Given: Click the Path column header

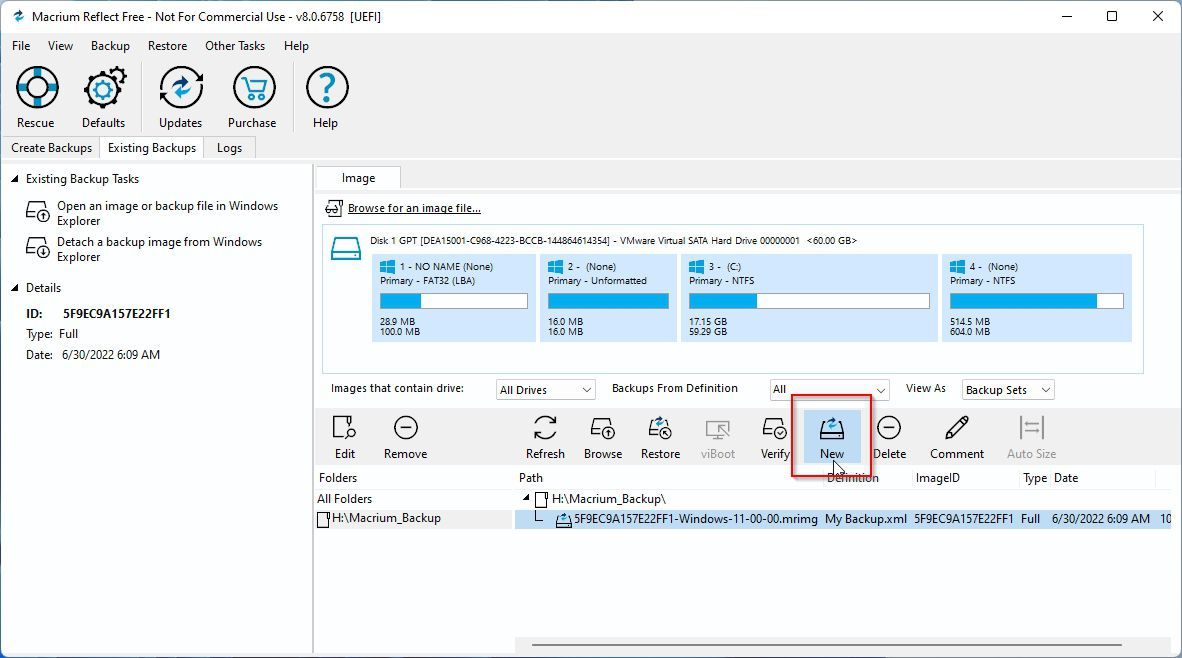Looking at the screenshot, I should [x=531, y=478].
